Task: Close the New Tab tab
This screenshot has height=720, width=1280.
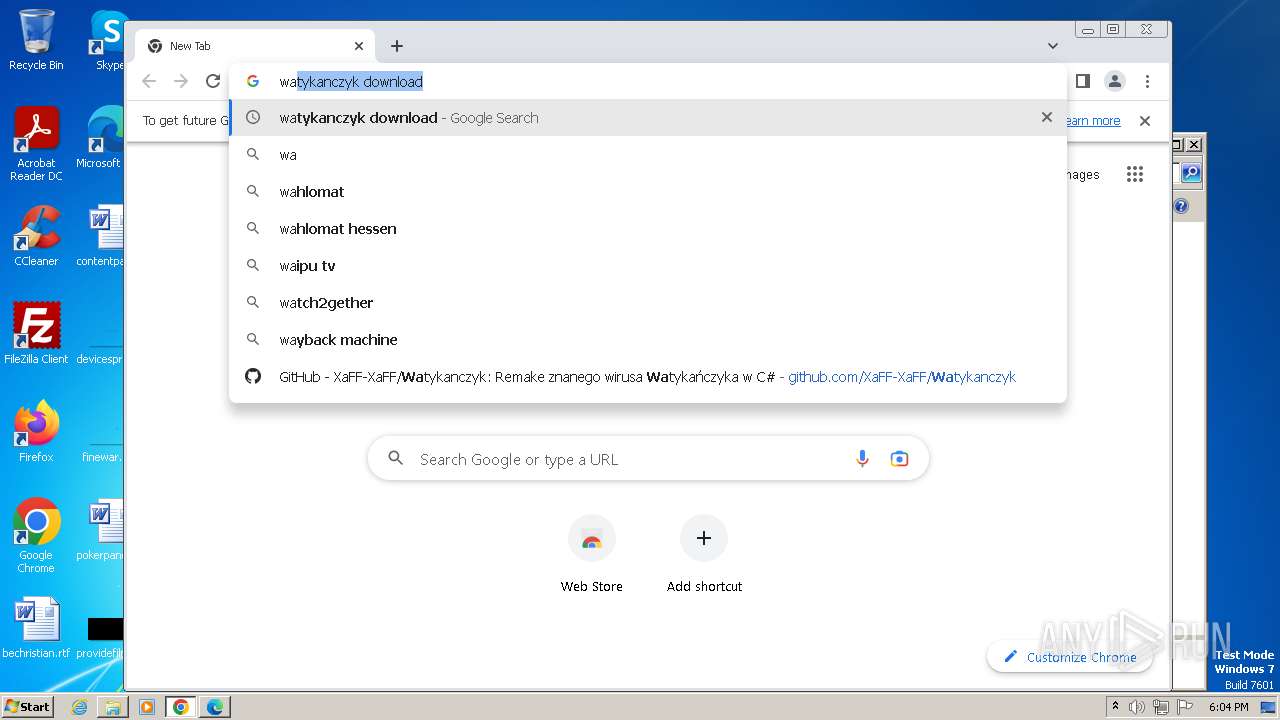Action: 359,46
